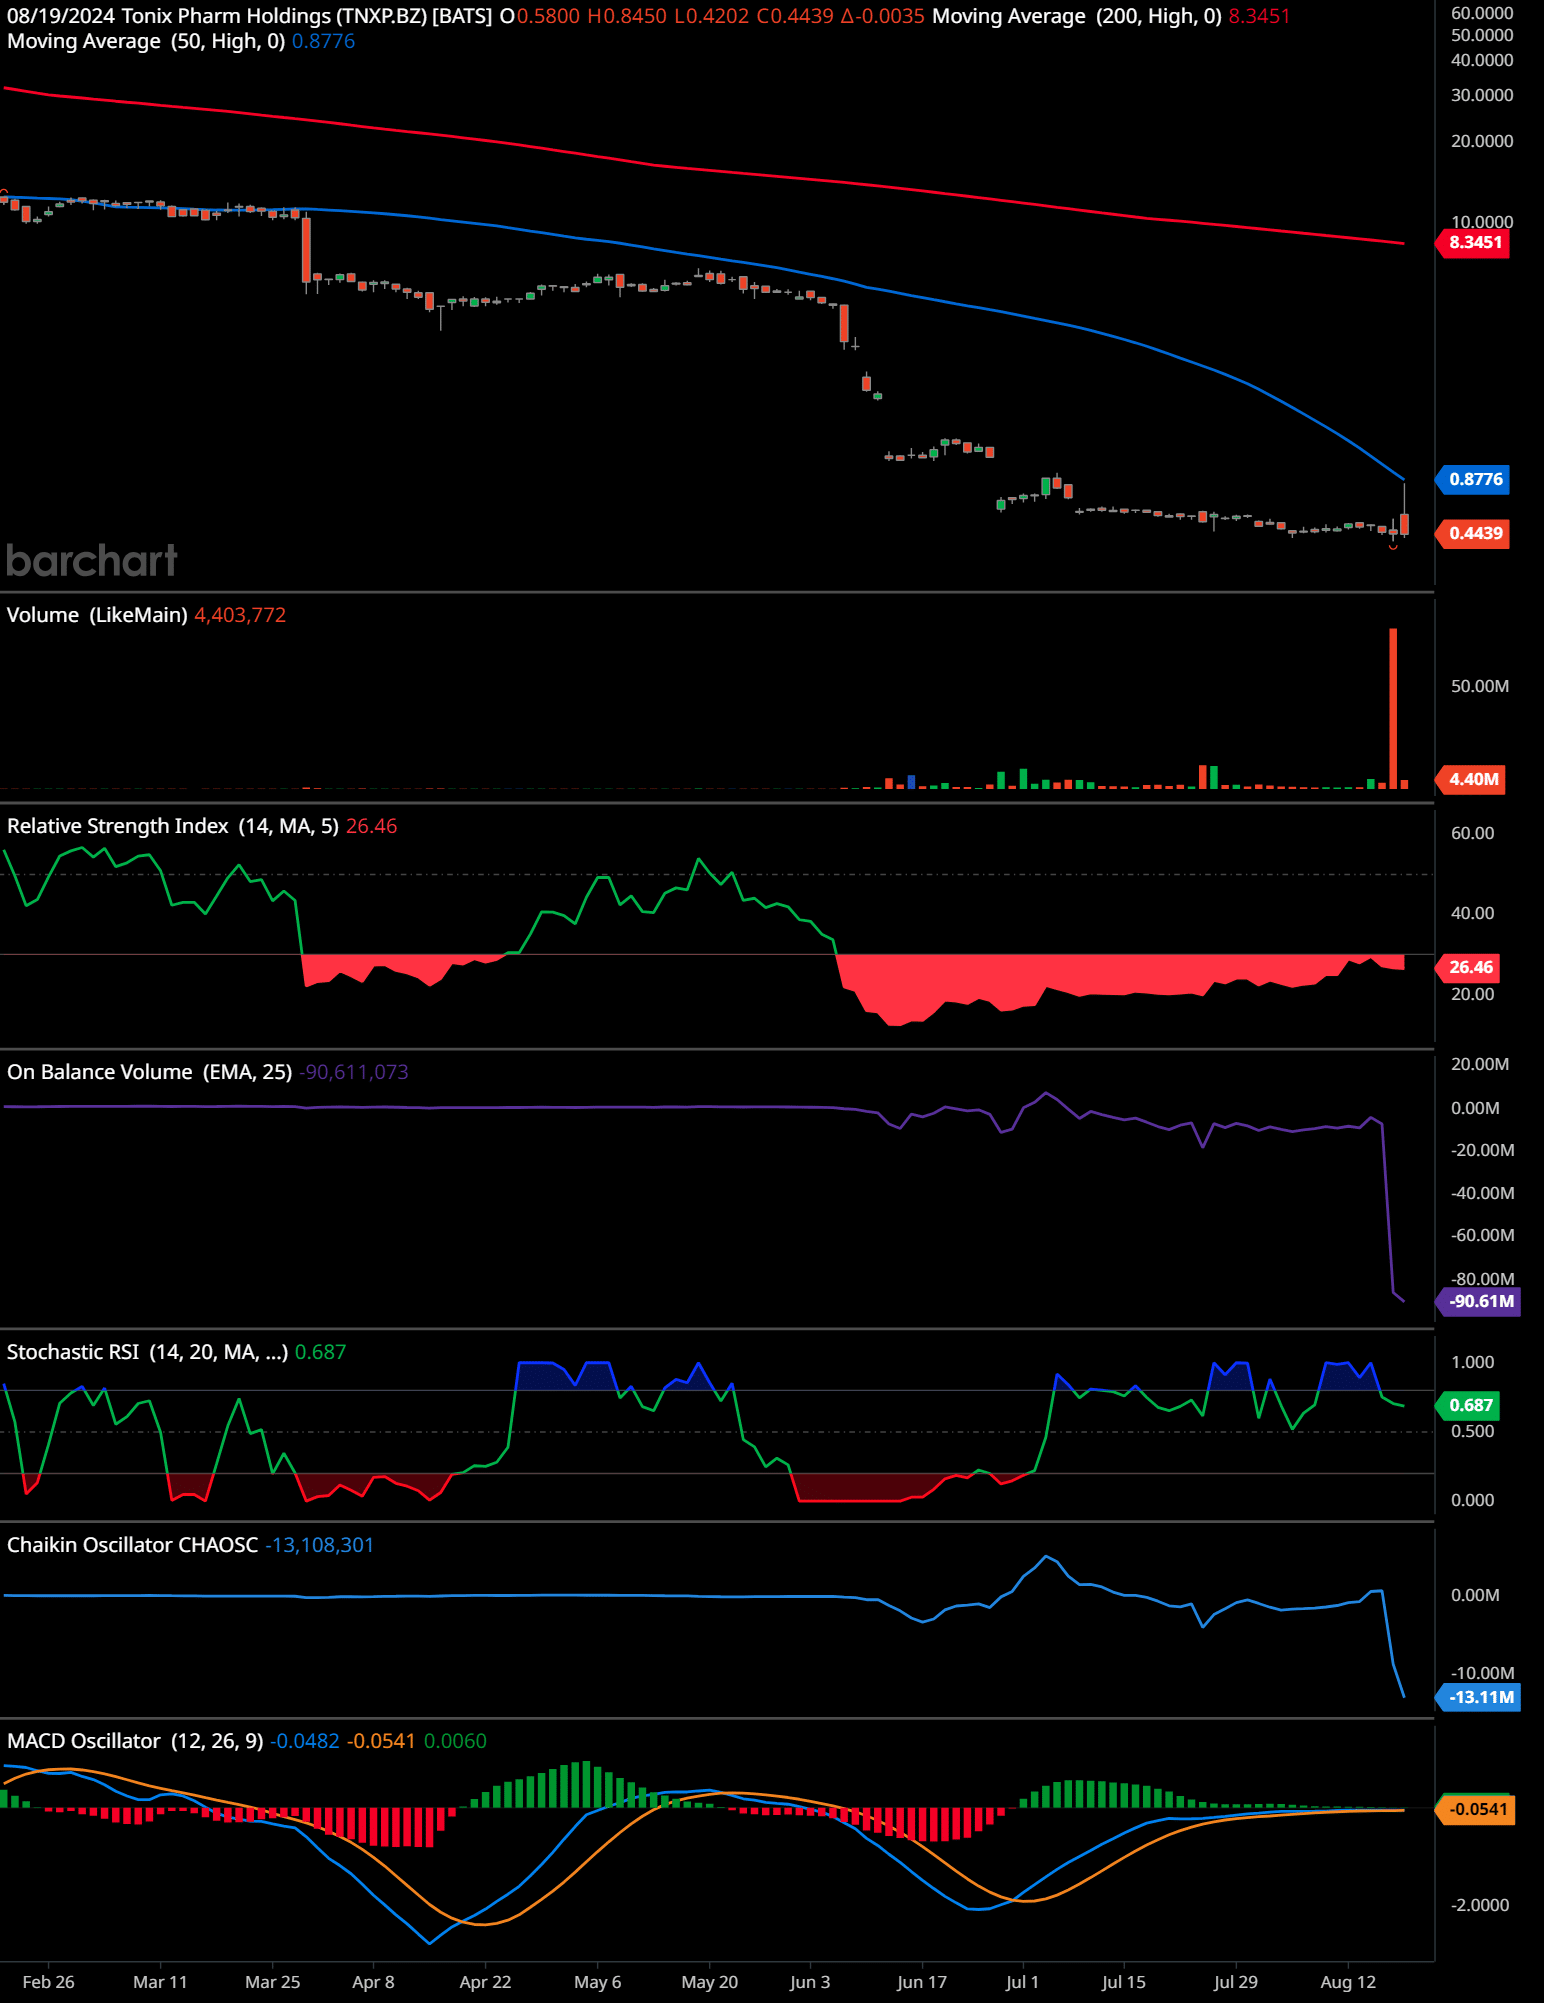Click the 10.0000 price axis label
Image resolution: width=1544 pixels, height=2003 pixels.
(x=1482, y=222)
